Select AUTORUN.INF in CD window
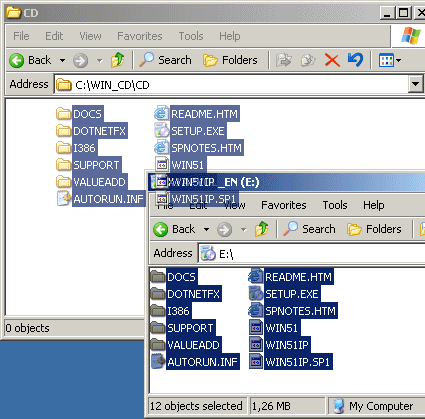 click(x=101, y=199)
